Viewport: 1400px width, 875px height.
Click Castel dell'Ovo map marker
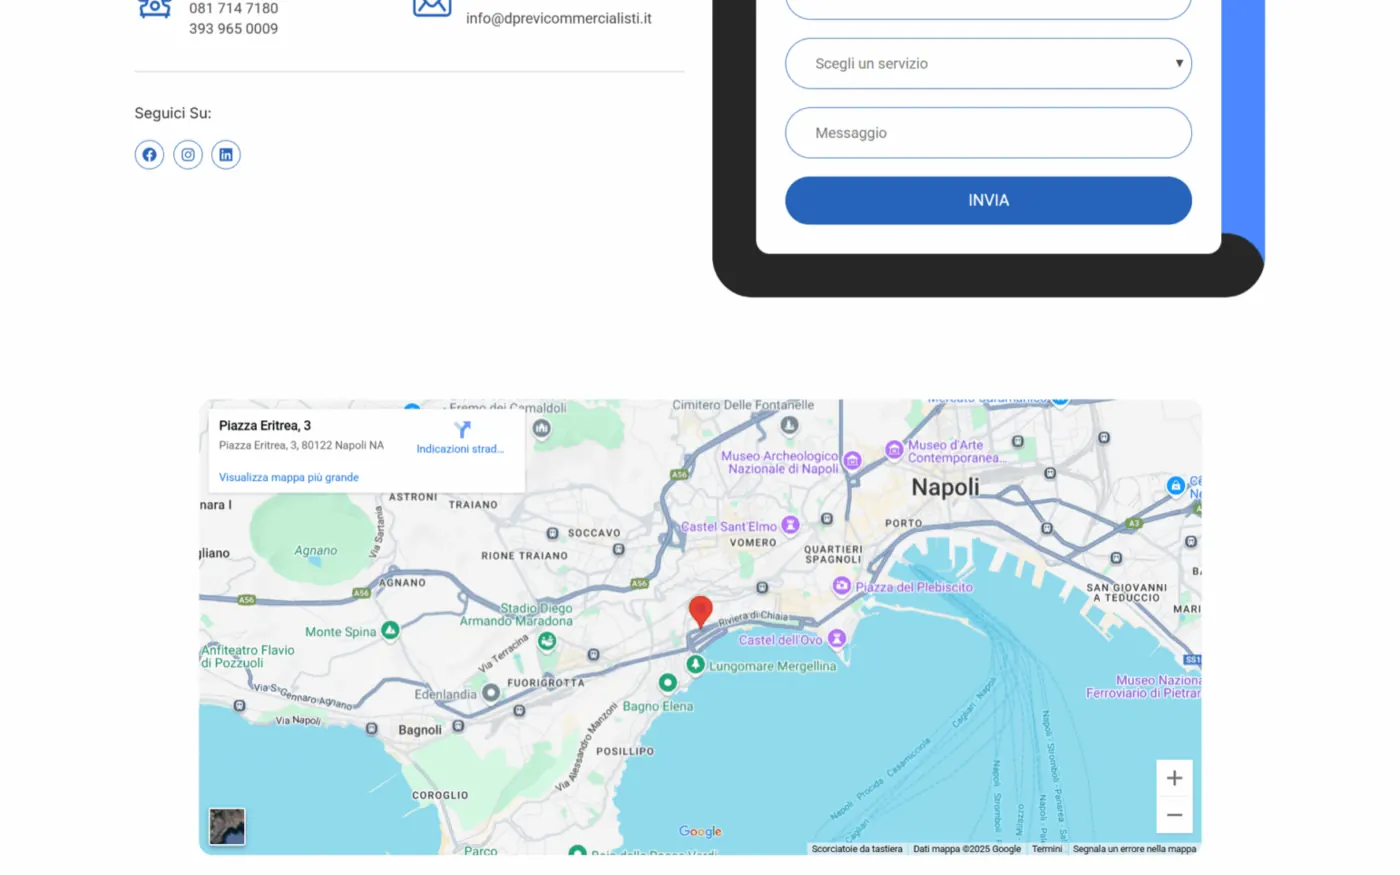(837, 639)
